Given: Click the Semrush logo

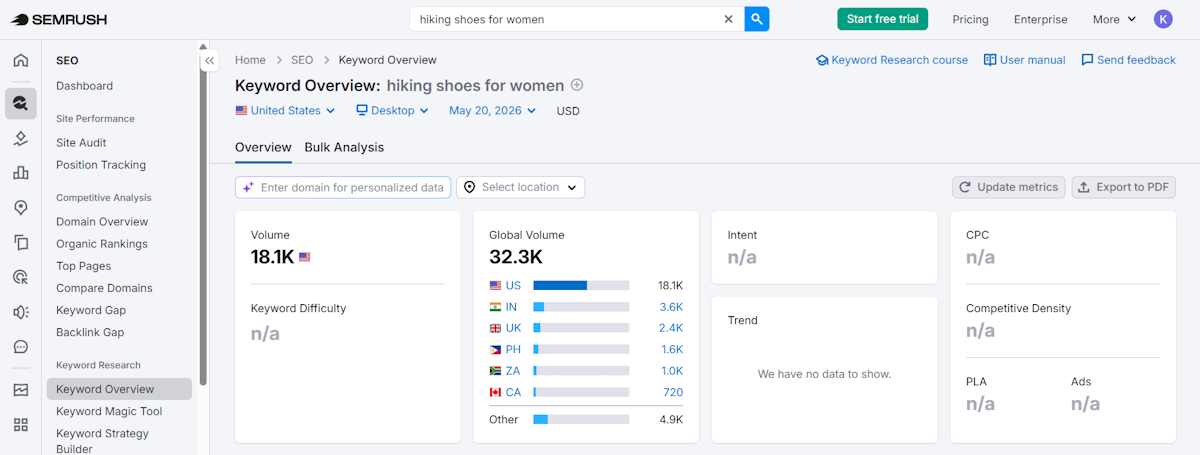Looking at the screenshot, I should (x=56, y=19).
